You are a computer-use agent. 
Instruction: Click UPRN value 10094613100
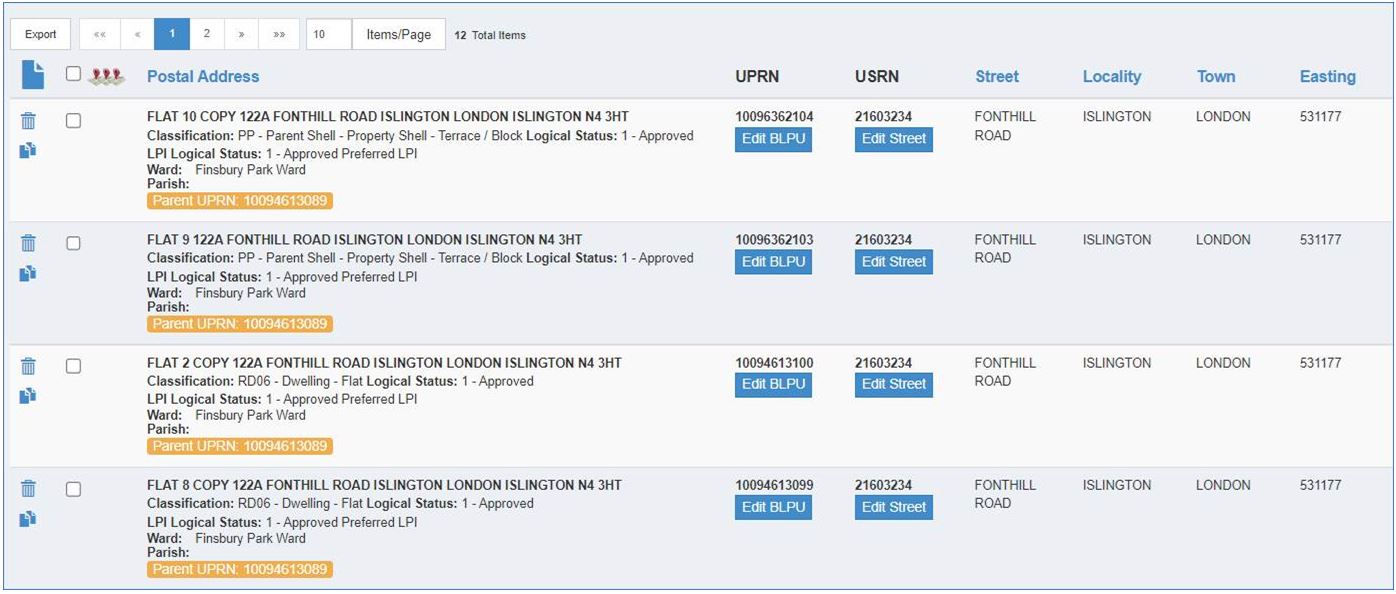(774, 363)
